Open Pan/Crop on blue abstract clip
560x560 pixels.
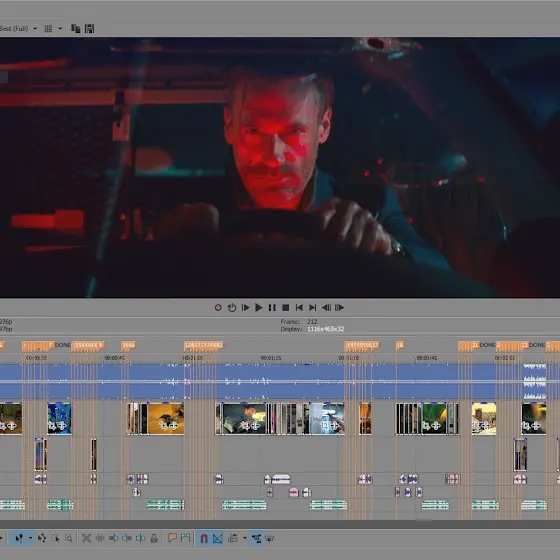tap(52, 425)
